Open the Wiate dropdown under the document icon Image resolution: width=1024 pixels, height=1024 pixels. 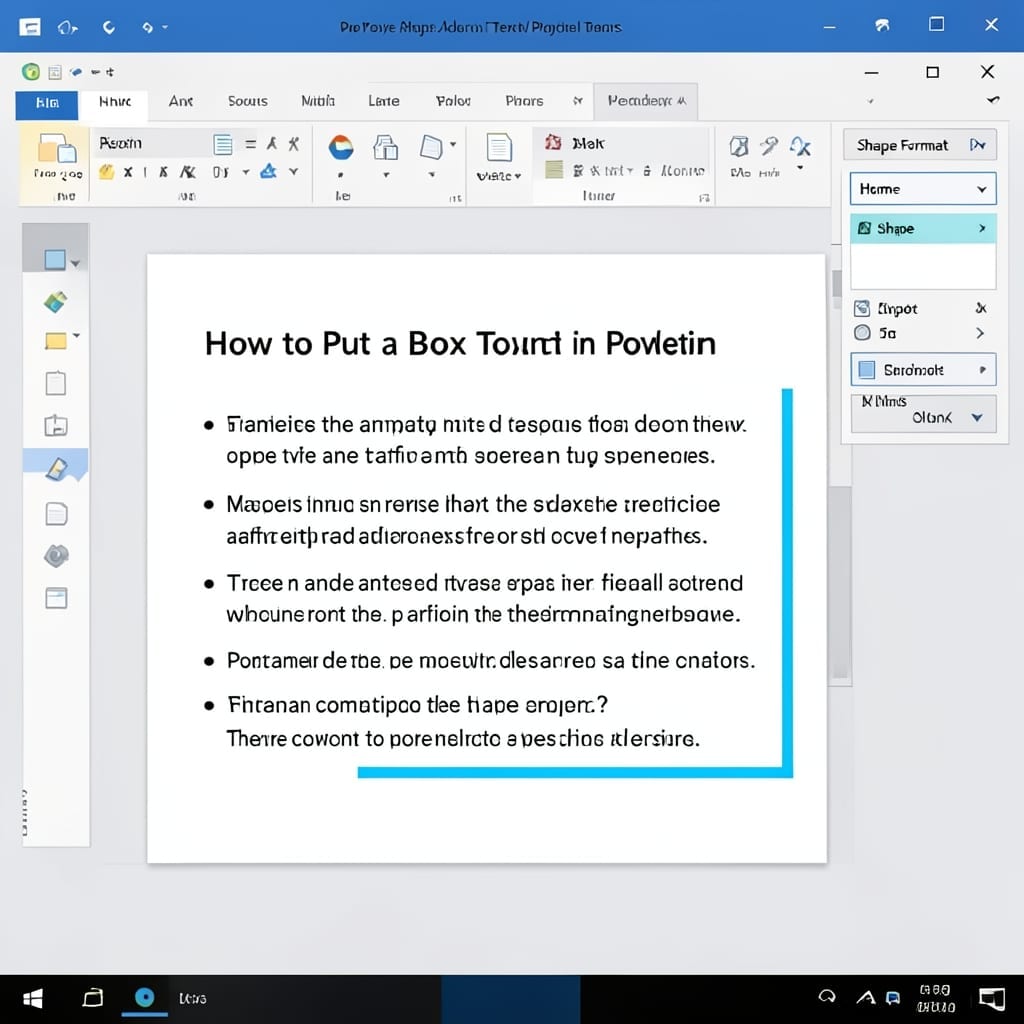(499, 176)
